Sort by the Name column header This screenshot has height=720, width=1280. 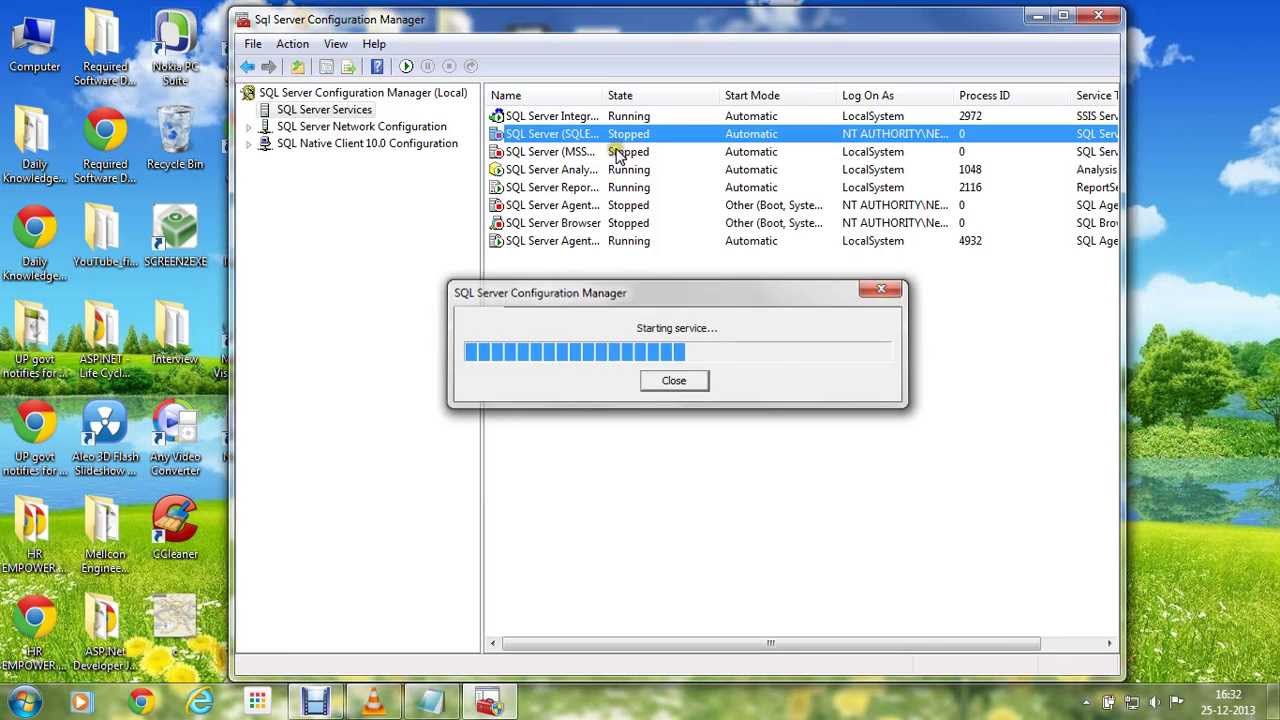546,96
